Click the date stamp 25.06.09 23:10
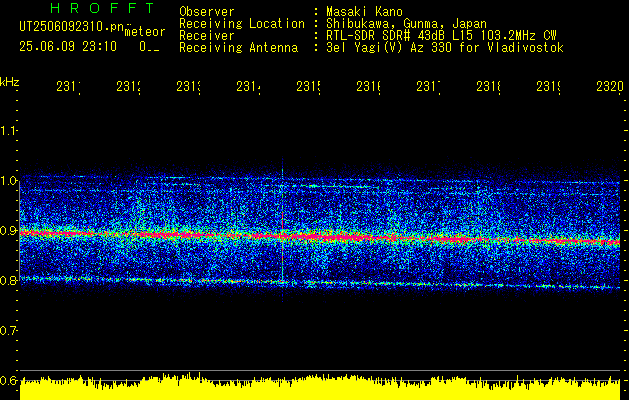 coord(68,47)
